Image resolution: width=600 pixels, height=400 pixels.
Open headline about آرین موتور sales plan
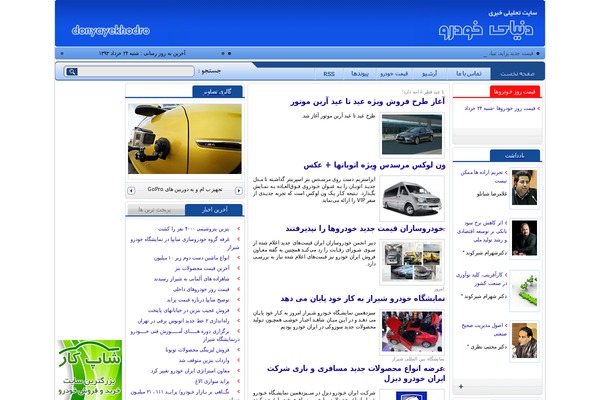pos(367,102)
